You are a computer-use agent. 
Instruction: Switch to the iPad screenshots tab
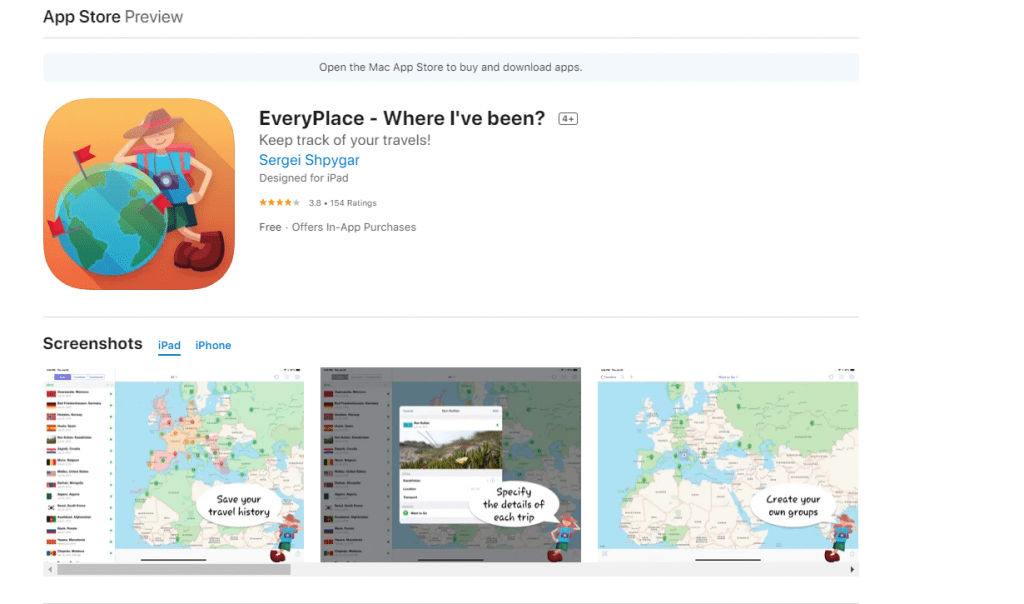(x=169, y=345)
